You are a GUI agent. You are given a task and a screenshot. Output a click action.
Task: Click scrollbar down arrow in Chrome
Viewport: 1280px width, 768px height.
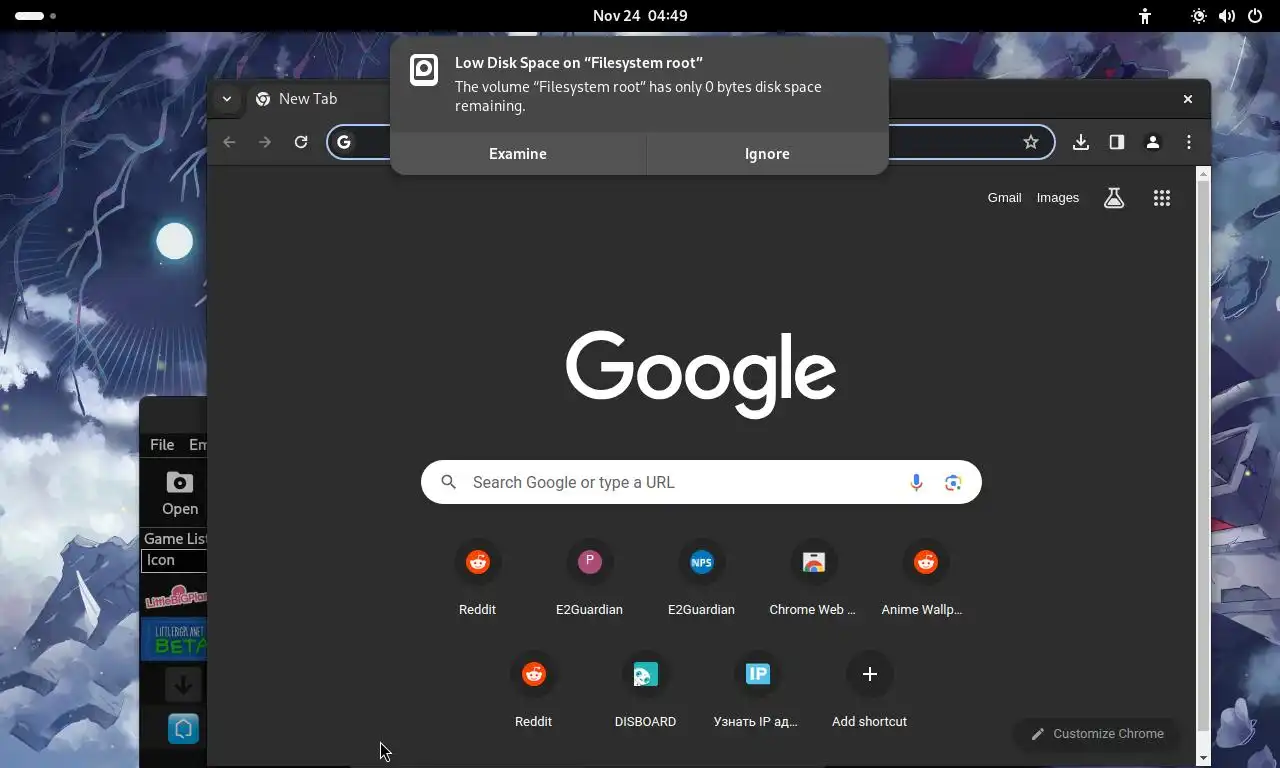pyautogui.click(x=1203, y=759)
